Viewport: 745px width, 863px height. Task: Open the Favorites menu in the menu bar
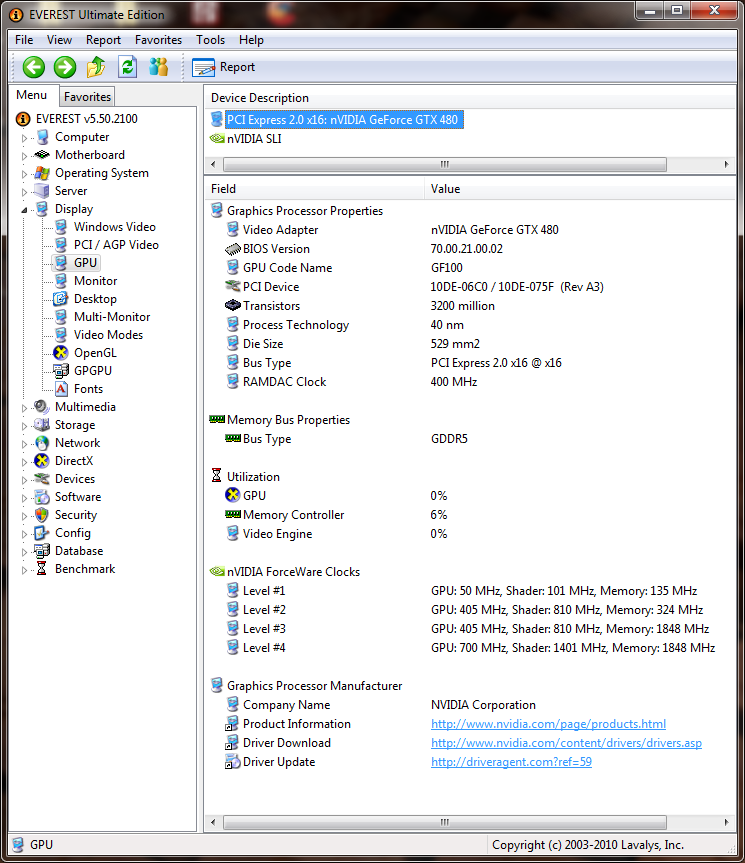tap(158, 40)
